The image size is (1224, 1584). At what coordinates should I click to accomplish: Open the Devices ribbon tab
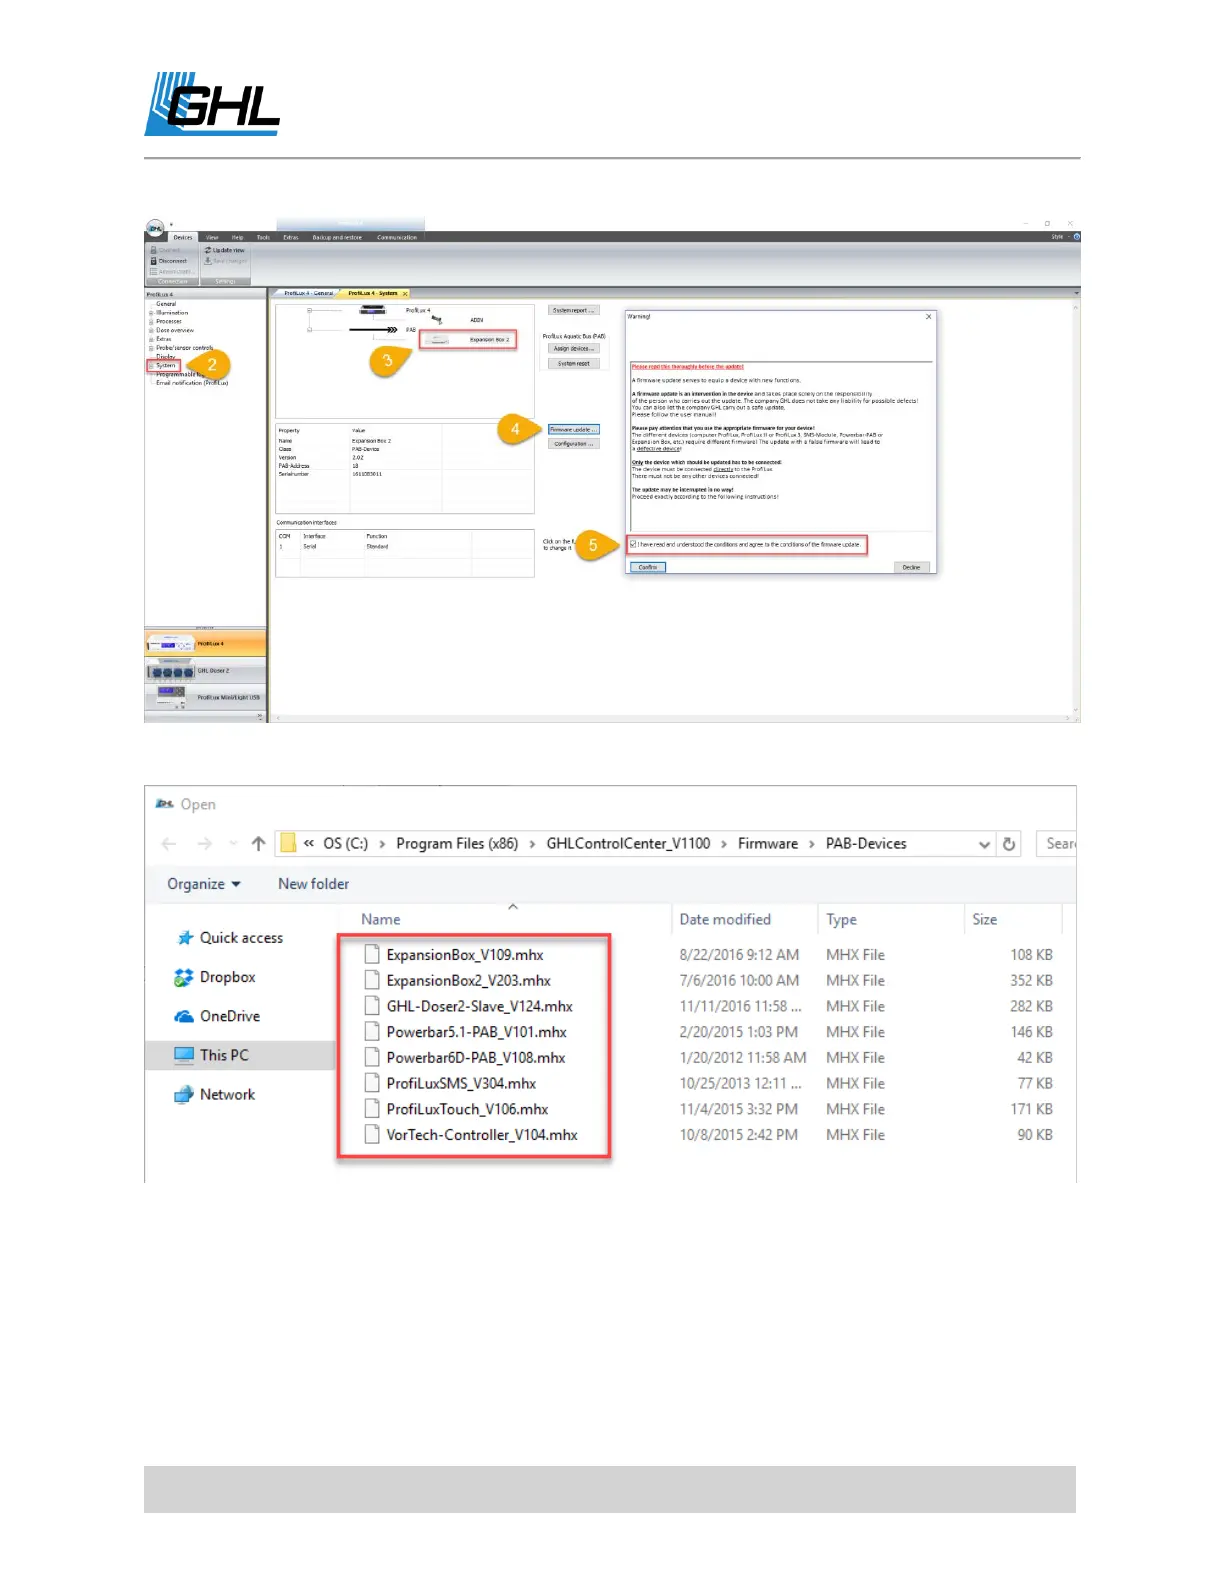[183, 238]
